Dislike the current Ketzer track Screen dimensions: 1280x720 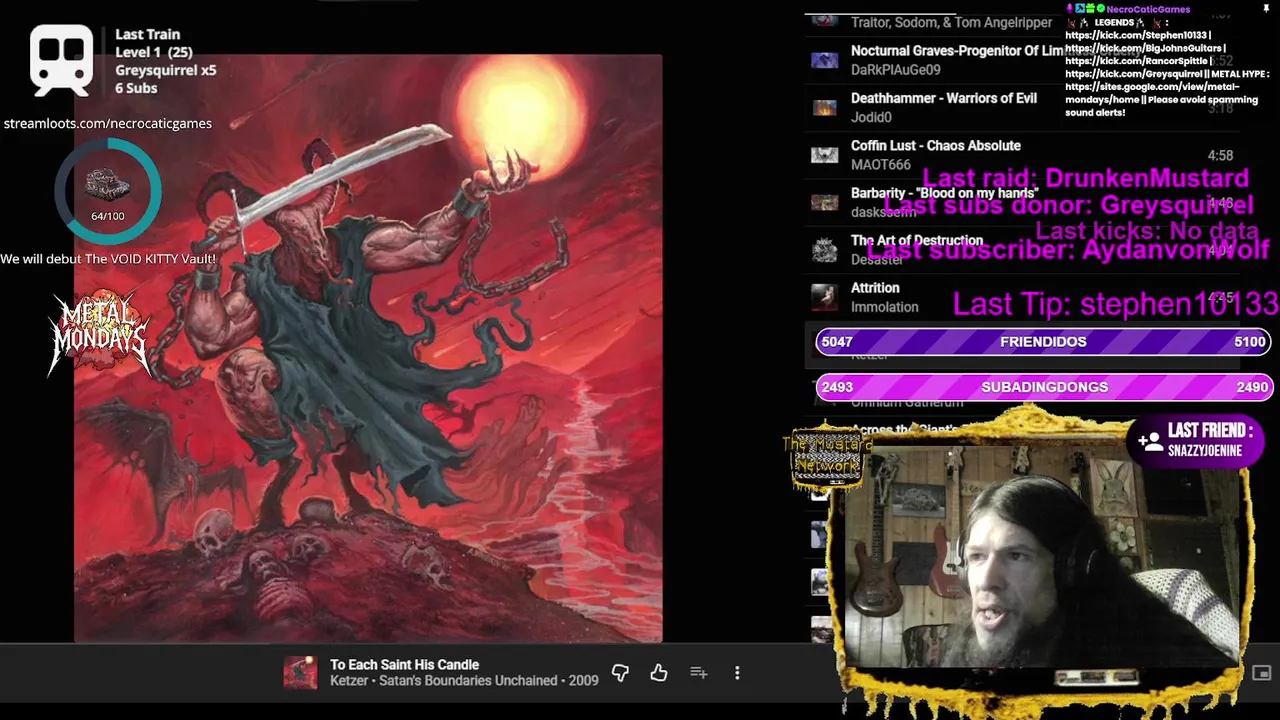[620, 673]
